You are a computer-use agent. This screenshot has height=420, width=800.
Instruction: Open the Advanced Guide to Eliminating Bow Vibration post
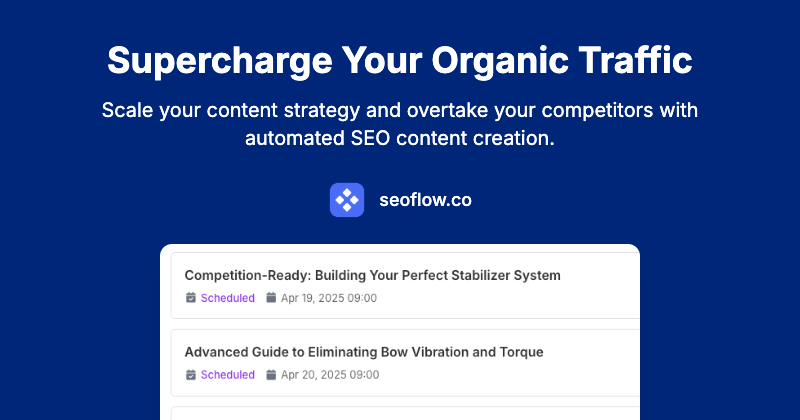(x=363, y=352)
